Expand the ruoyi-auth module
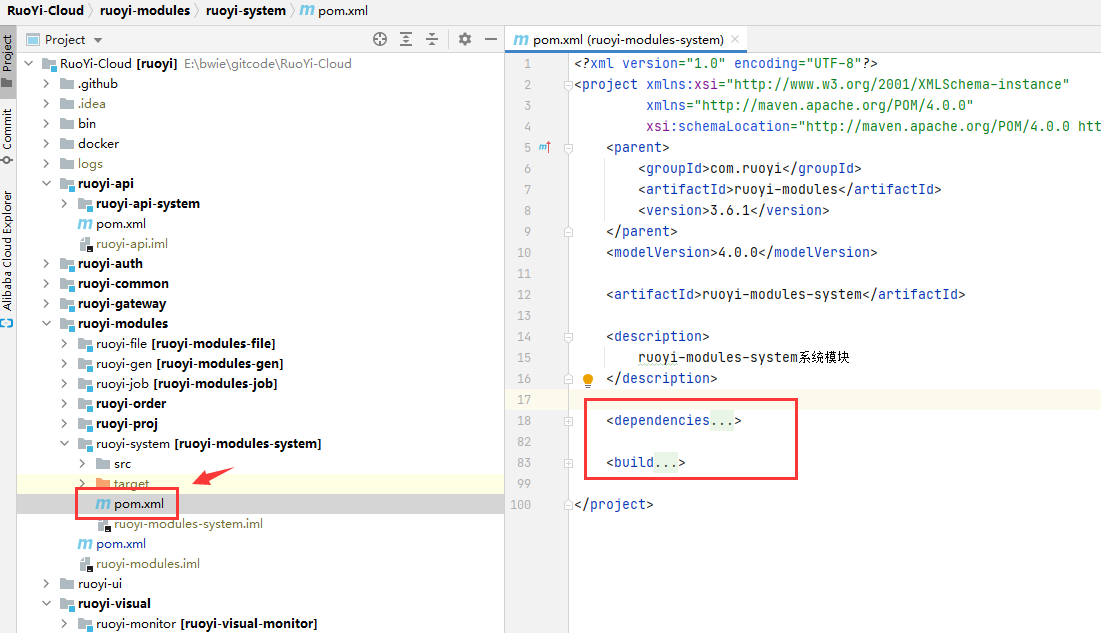This screenshot has width=1101, height=633. pos(46,263)
